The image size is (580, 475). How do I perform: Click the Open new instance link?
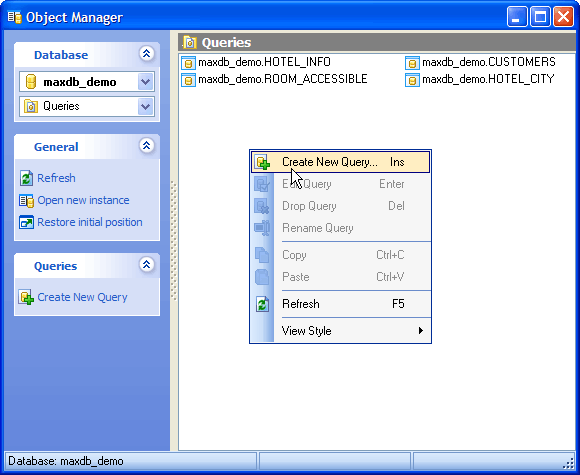[x=83, y=200]
